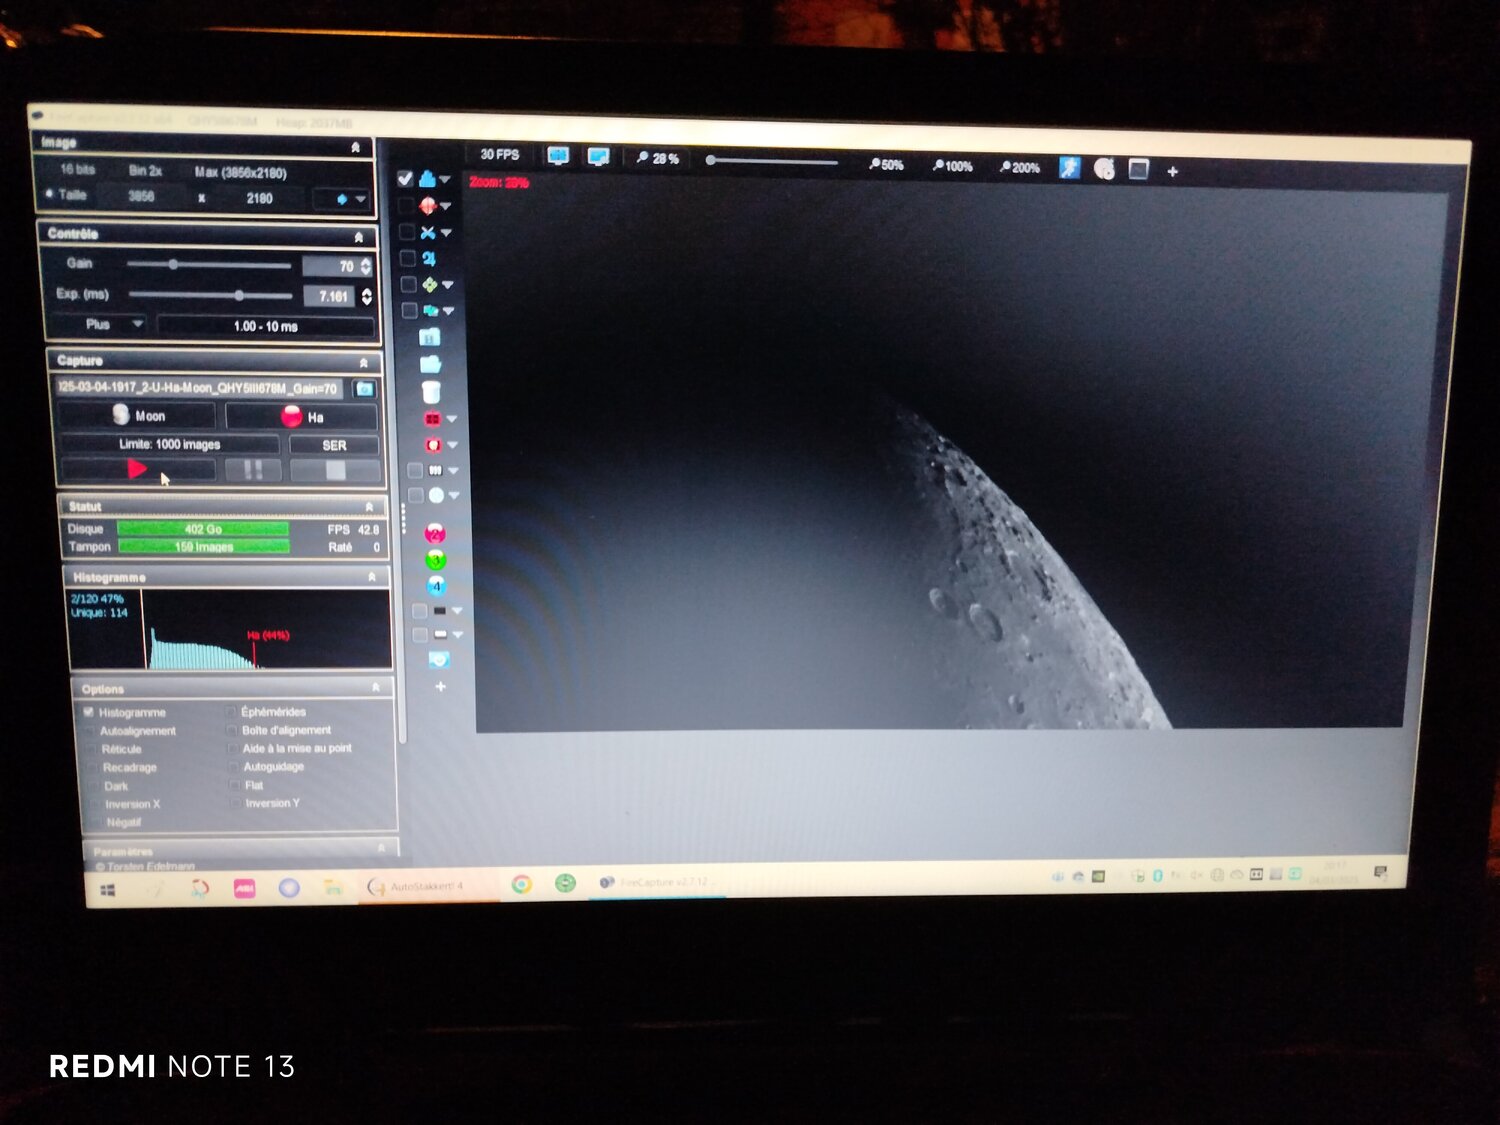The width and height of the screenshot is (1500, 1125).
Task: Click the second monitor display icon
Action: [599, 156]
